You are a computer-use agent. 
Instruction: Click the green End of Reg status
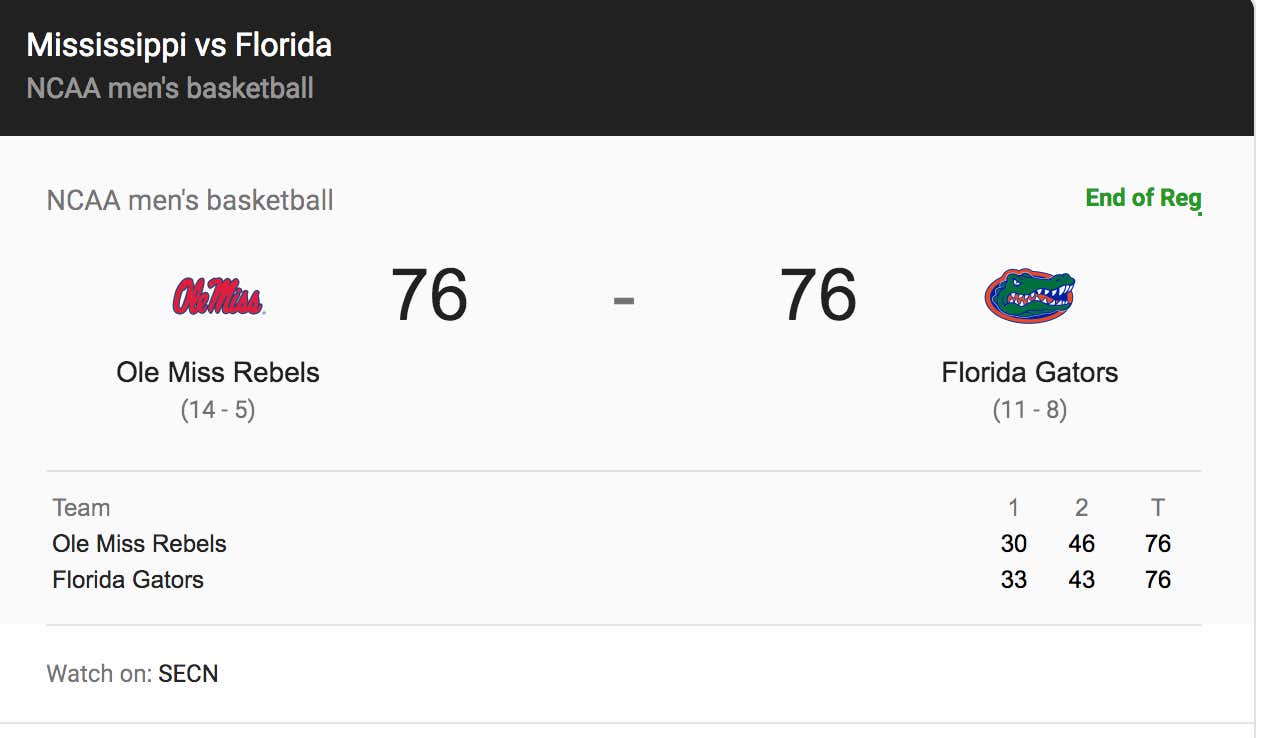(1143, 198)
